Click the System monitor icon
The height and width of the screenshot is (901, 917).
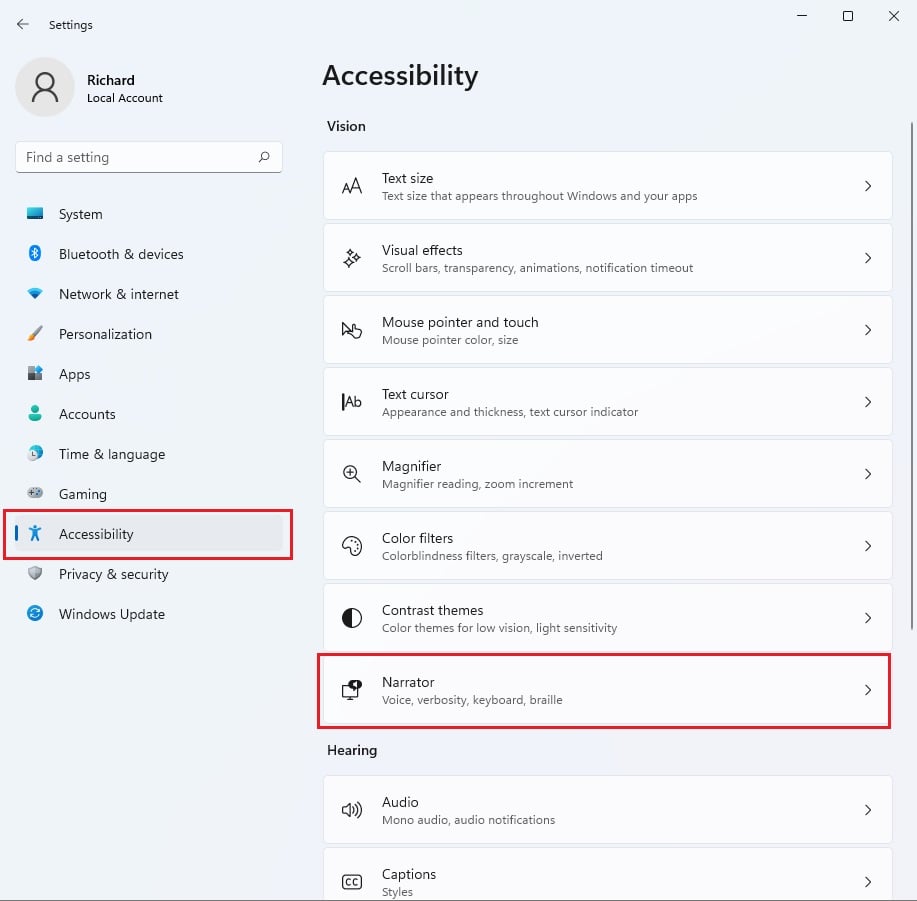[35, 213]
